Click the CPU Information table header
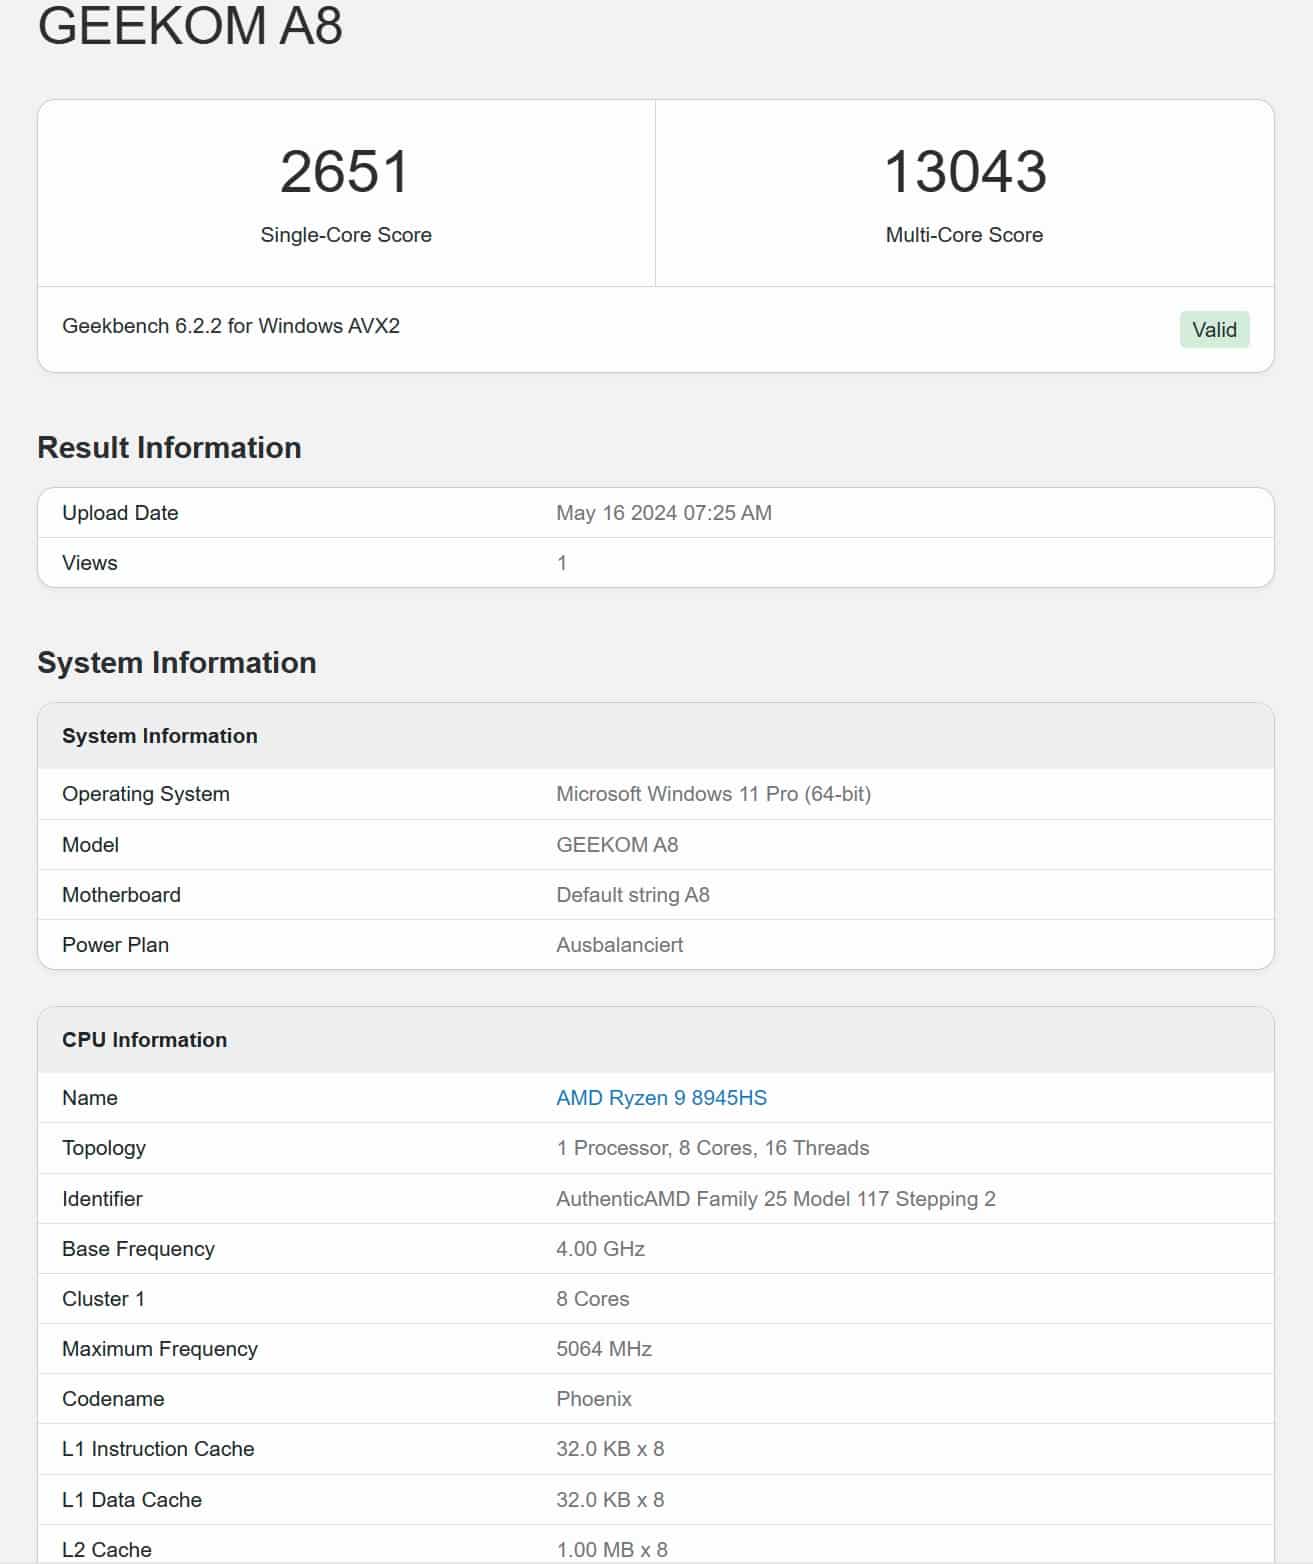The width and height of the screenshot is (1313, 1564). click(x=145, y=1040)
